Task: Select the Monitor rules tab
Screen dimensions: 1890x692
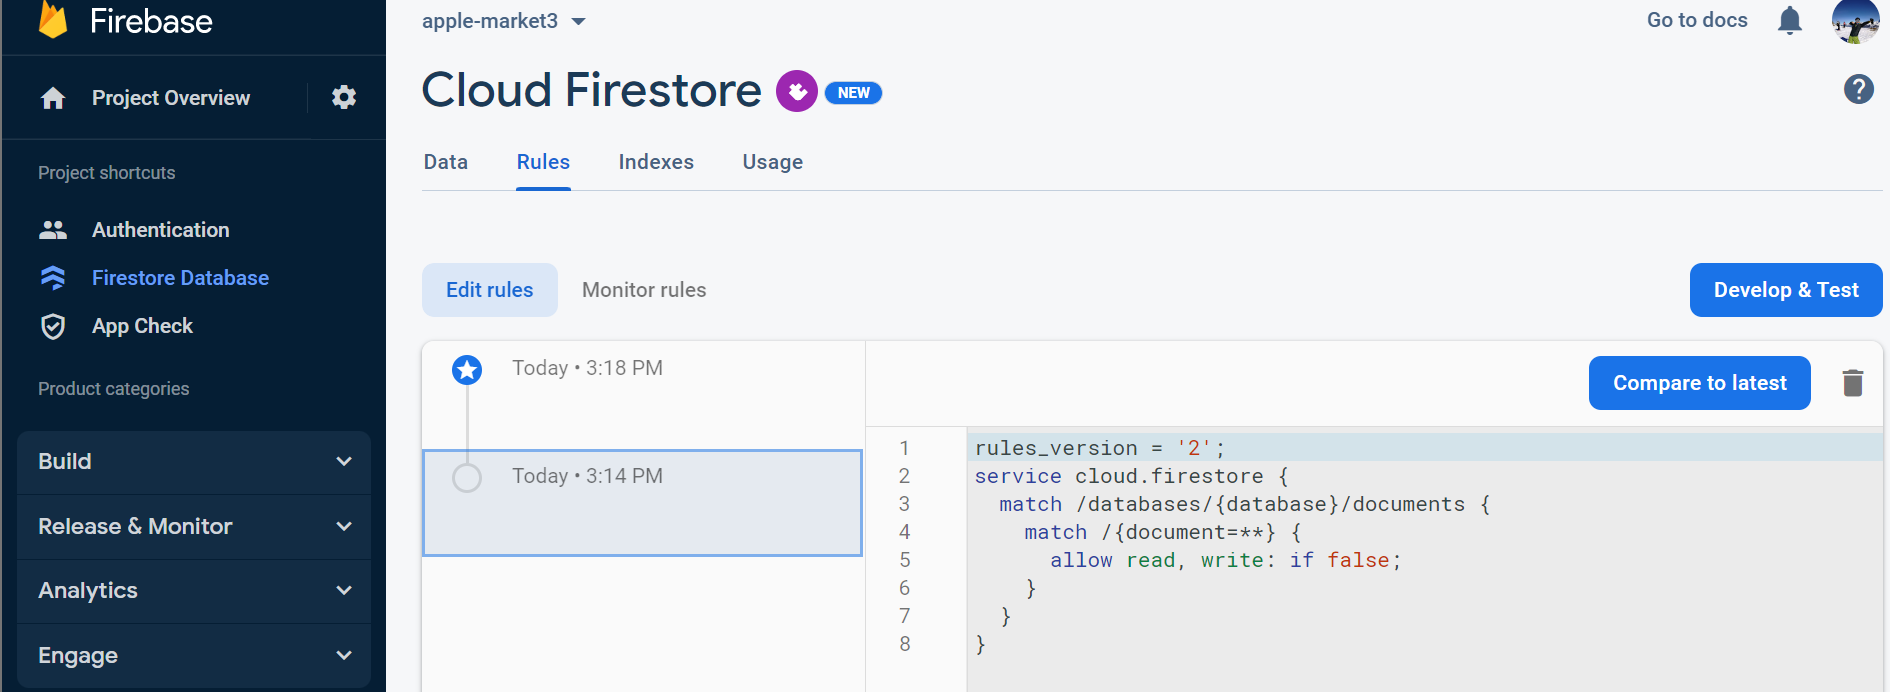Action: [644, 290]
